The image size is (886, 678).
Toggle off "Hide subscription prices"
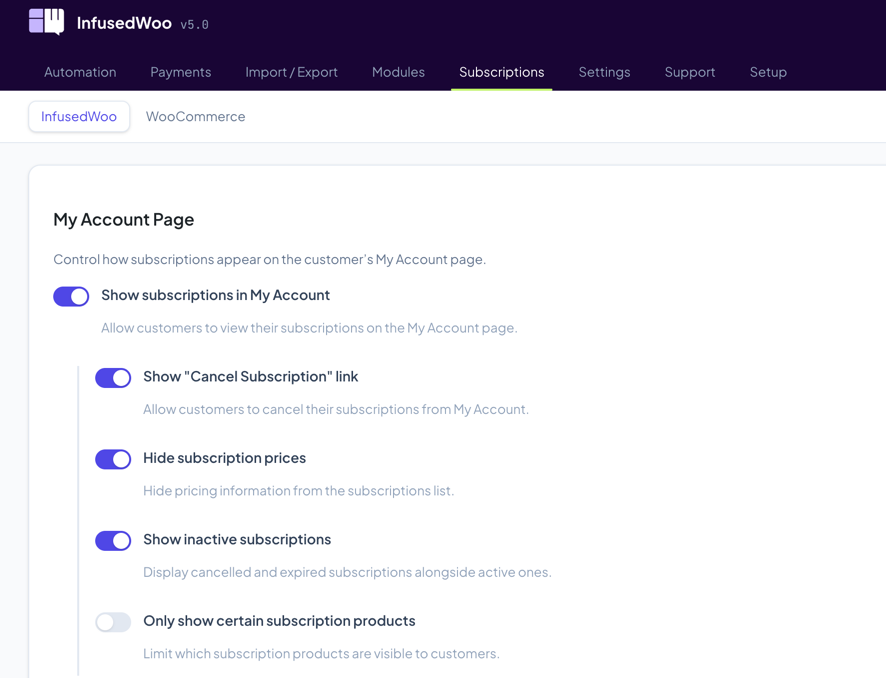(x=113, y=459)
